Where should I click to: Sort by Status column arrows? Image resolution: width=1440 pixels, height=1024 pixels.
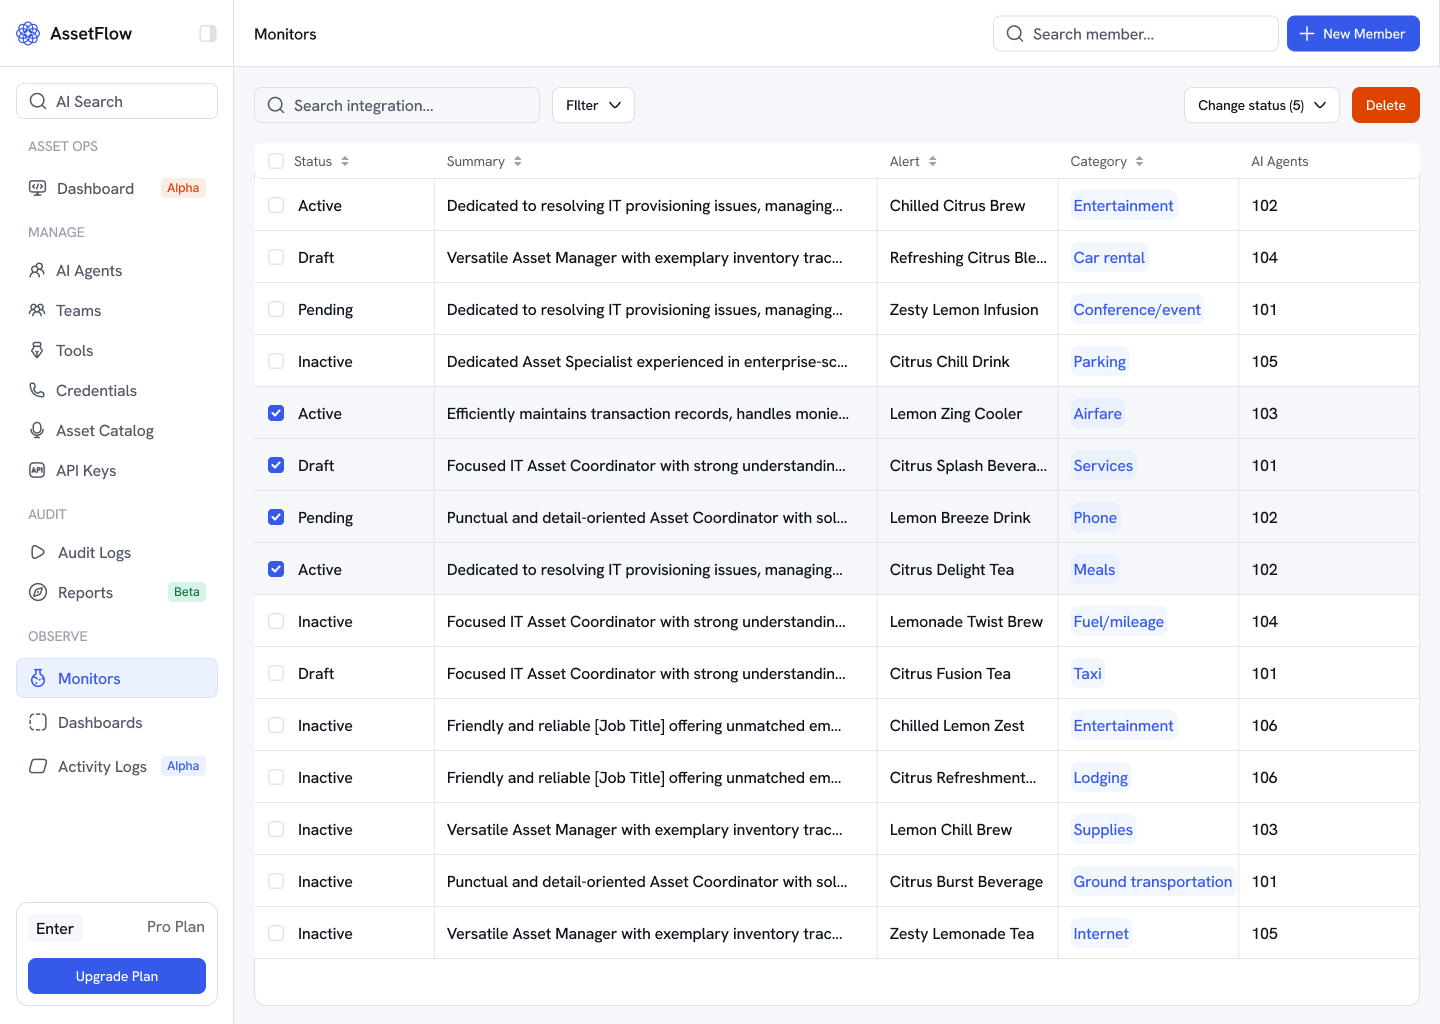[345, 161]
